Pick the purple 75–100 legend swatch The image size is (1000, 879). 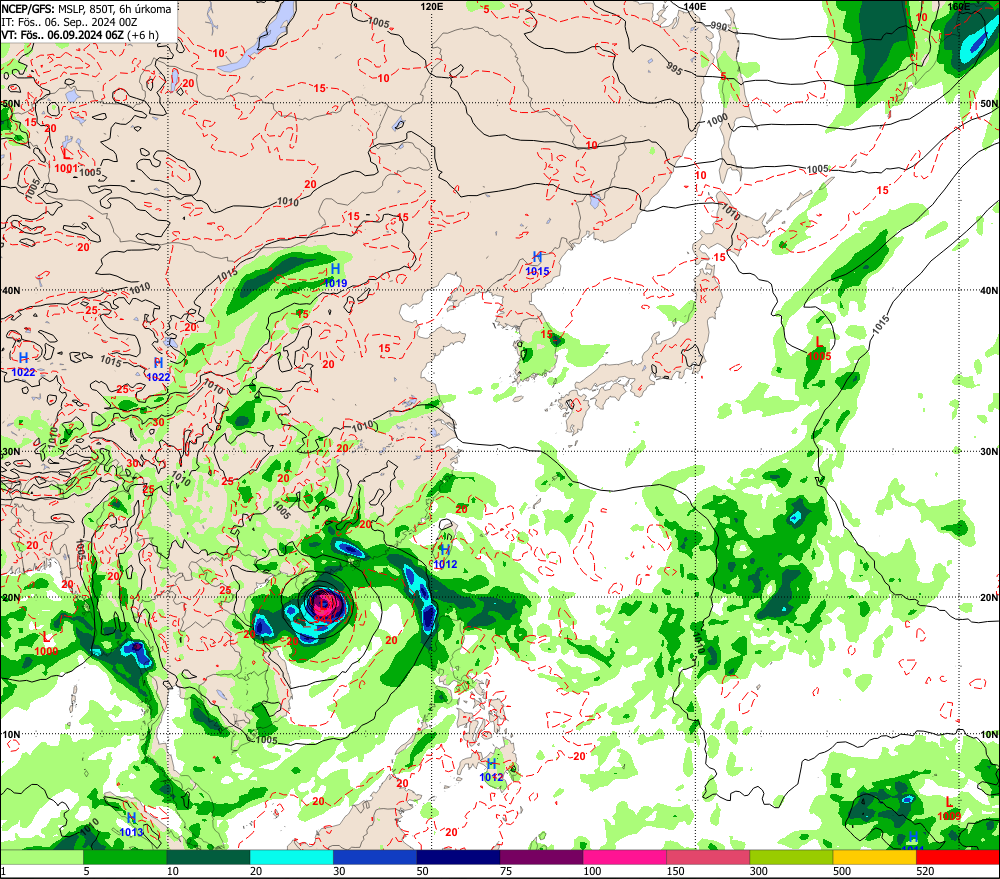coord(541,857)
